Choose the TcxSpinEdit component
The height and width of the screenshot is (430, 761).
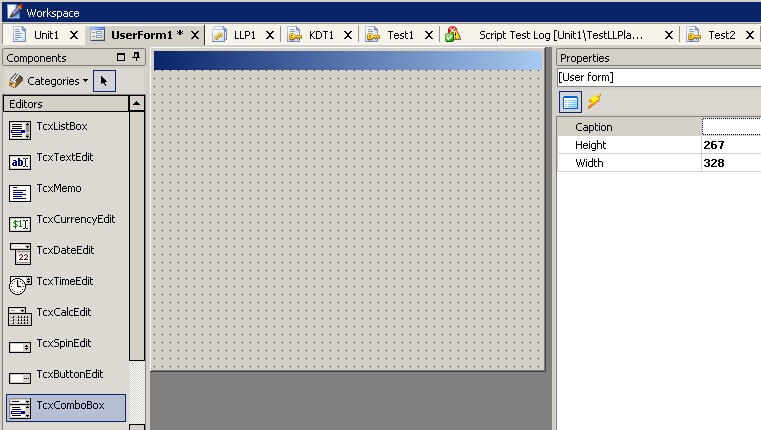tap(65, 345)
